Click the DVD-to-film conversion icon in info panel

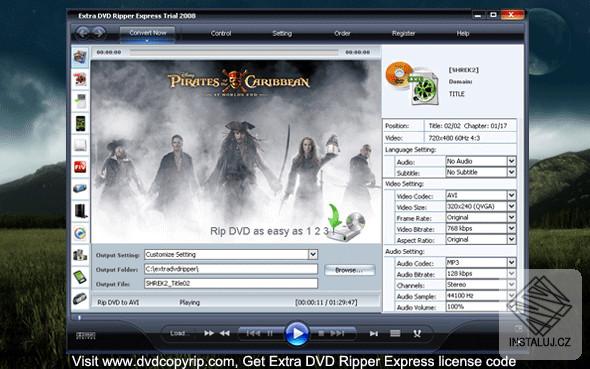point(413,84)
